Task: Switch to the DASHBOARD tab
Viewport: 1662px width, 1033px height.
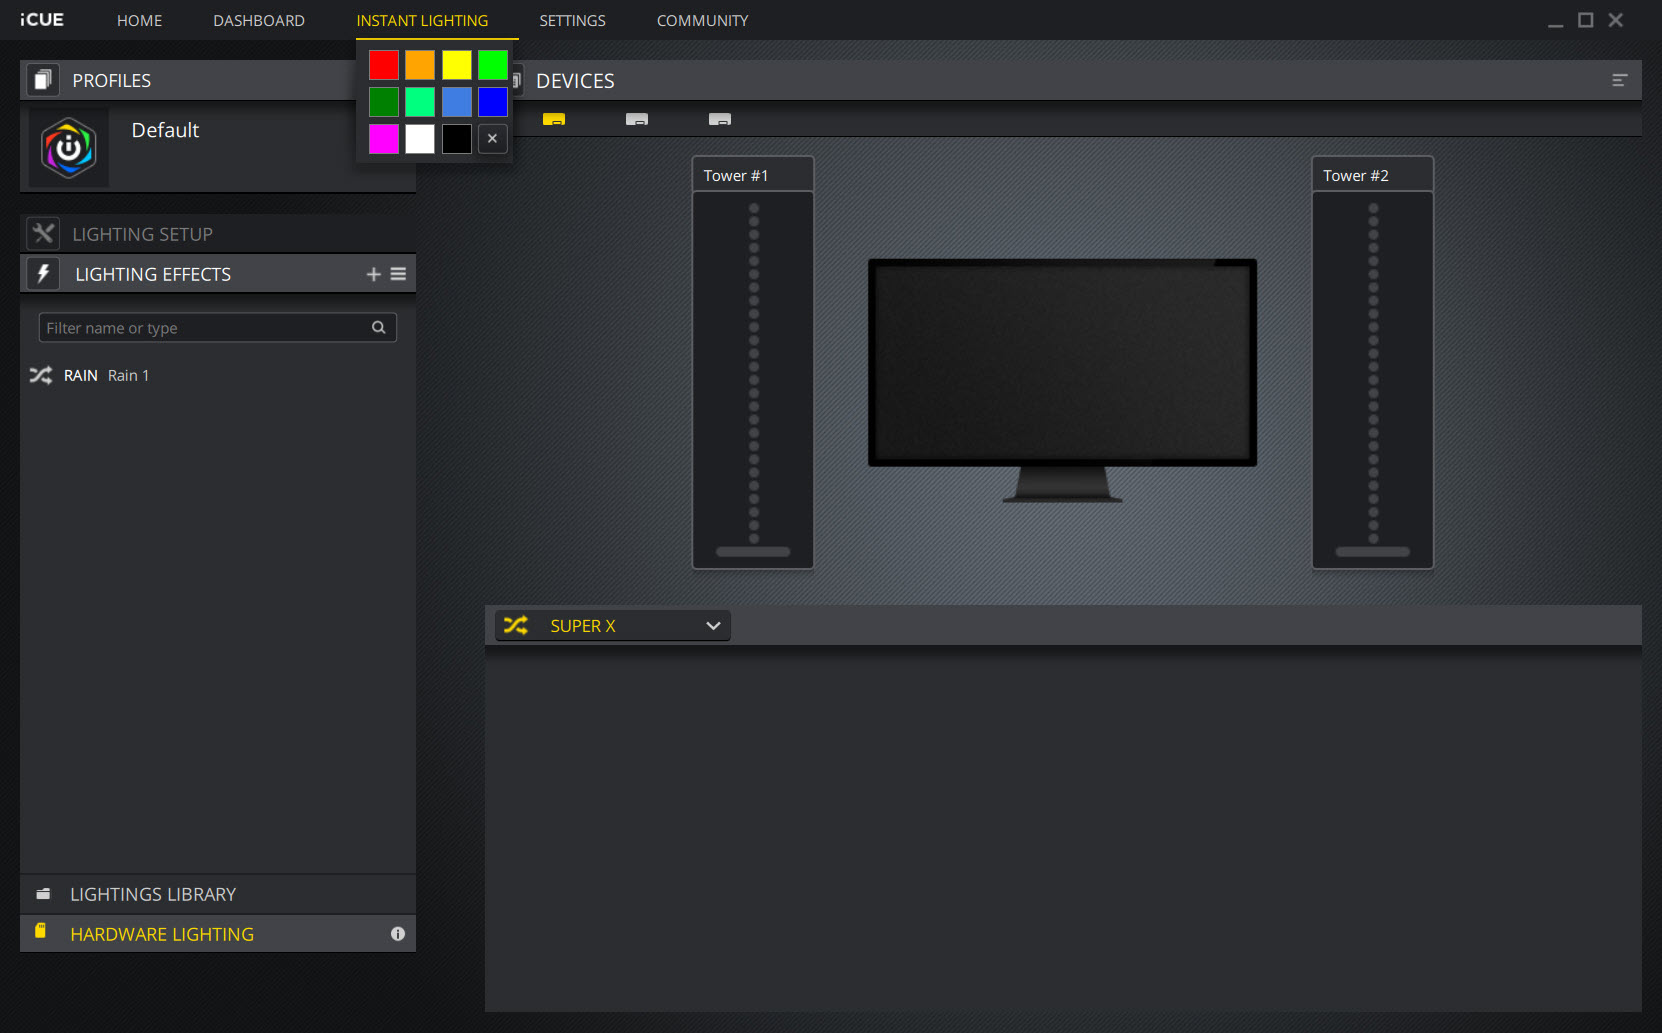Action: point(259,20)
